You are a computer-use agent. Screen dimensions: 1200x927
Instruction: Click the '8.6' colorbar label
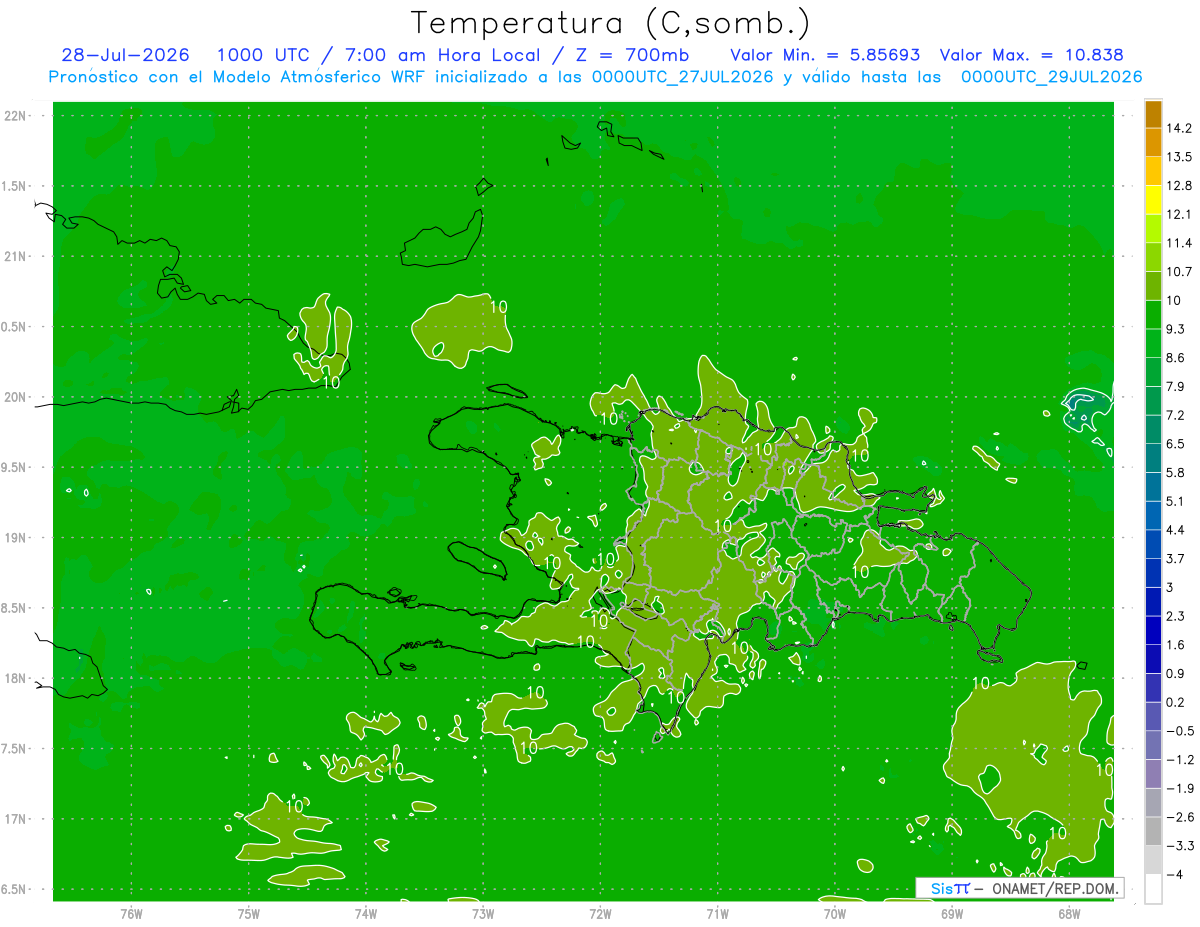tap(1177, 358)
